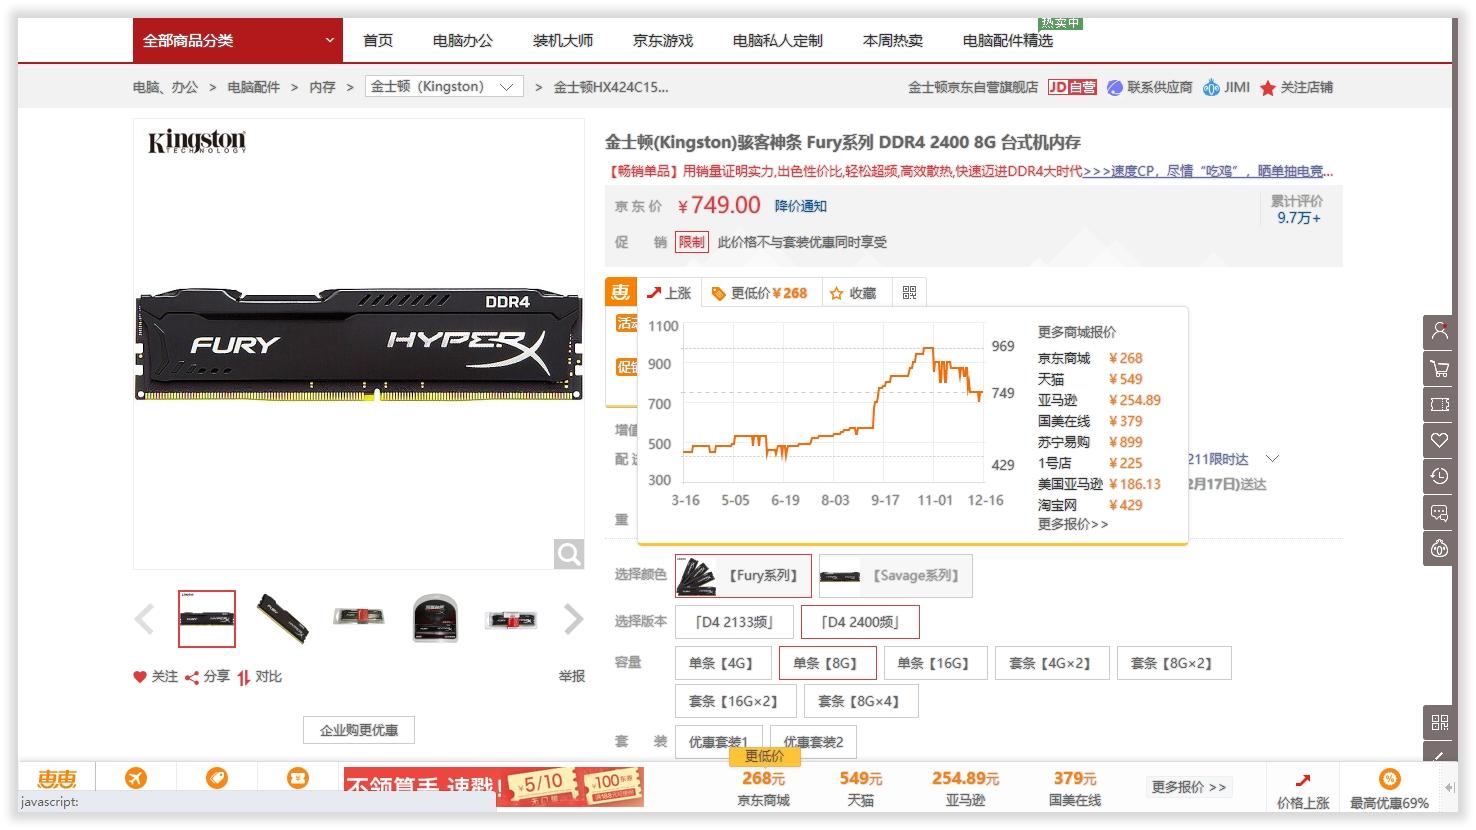Click the 金士顿京东自营旗舰店 store link
Viewport: 1476px width, 830px height.
(x=973, y=87)
